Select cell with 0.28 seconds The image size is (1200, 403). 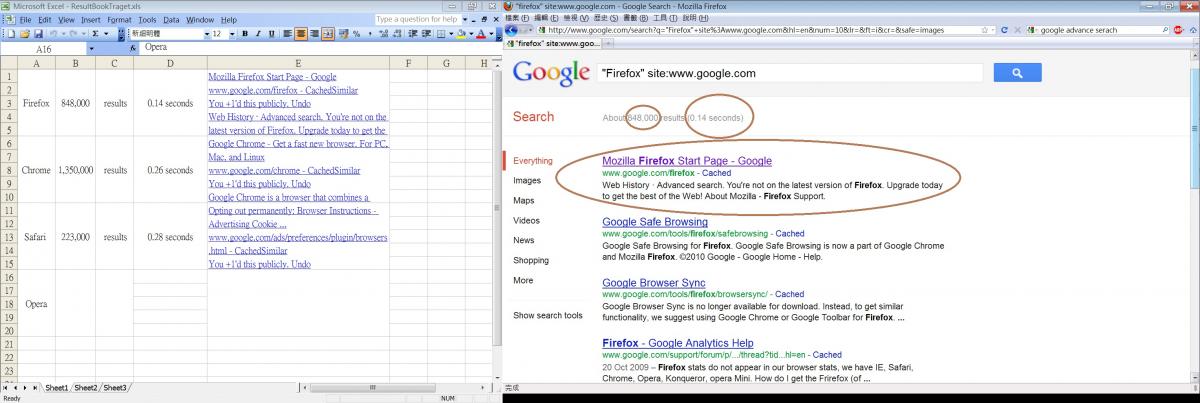click(170, 237)
